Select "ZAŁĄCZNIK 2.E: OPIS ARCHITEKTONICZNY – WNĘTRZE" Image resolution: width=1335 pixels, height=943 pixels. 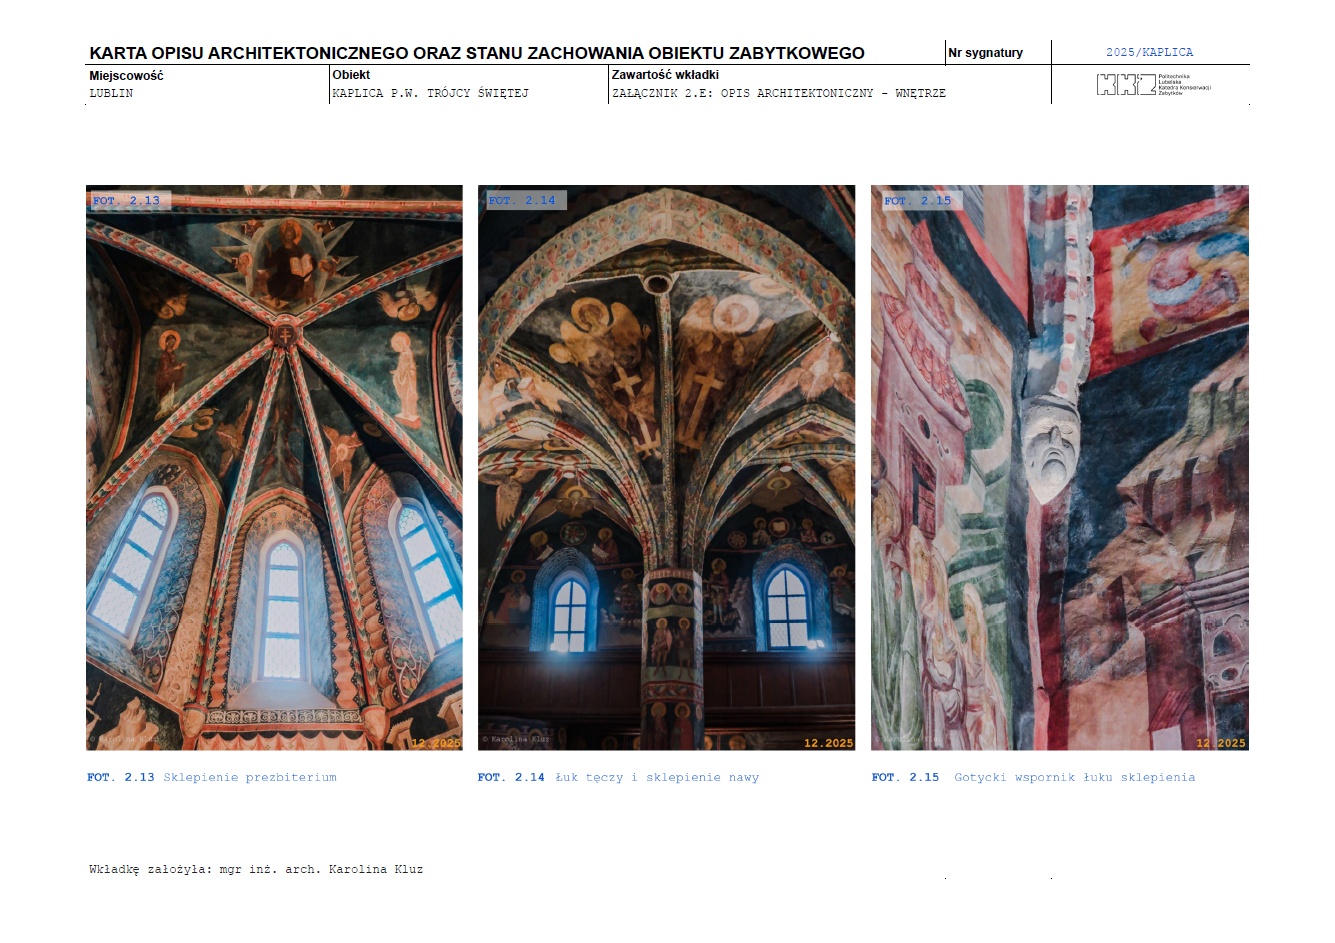coord(779,93)
